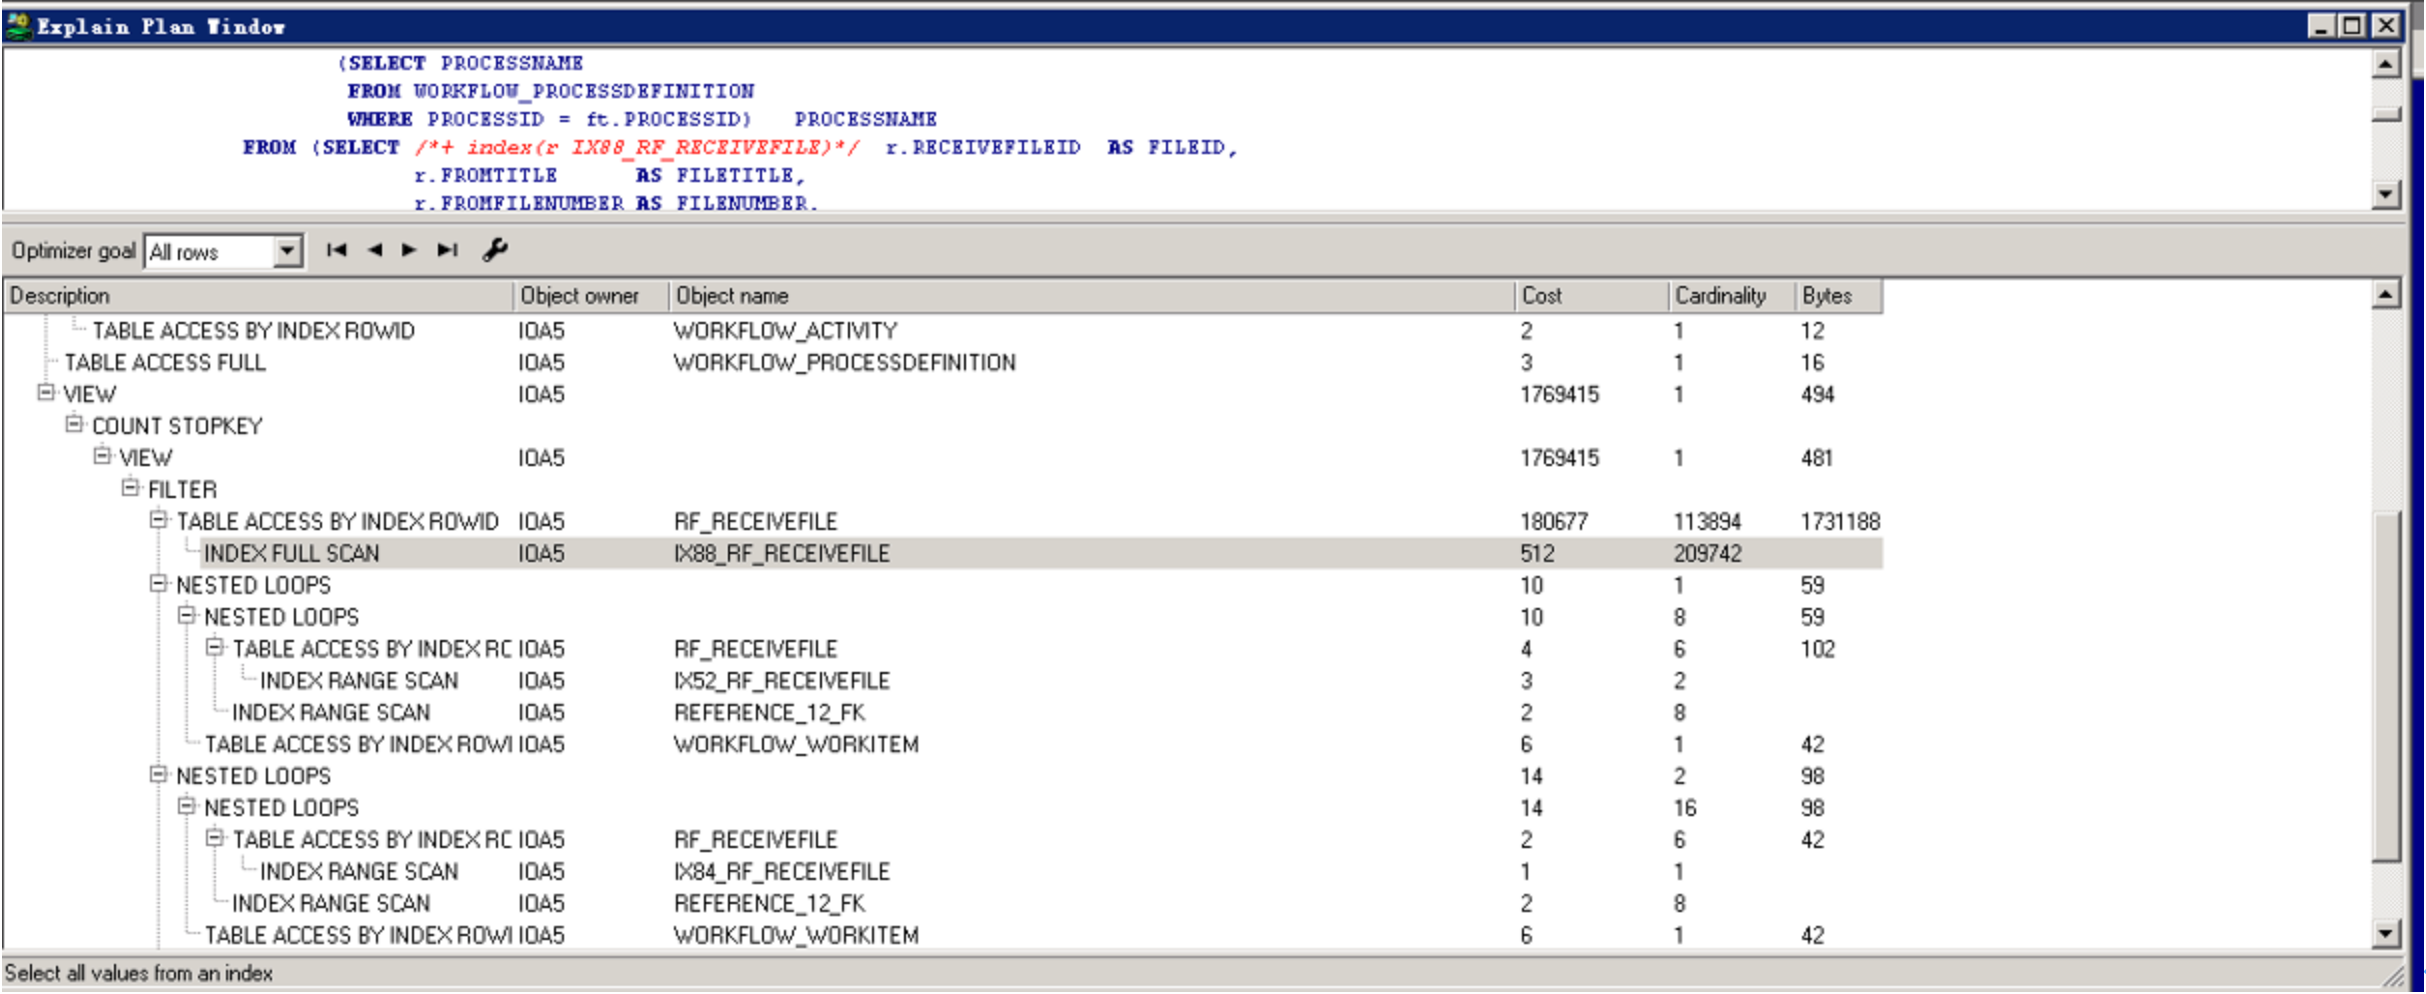Collapse table access node above IX52_RF_RECEIVEFILE
Viewport: 2426px width, 994px height.
(213, 648)
